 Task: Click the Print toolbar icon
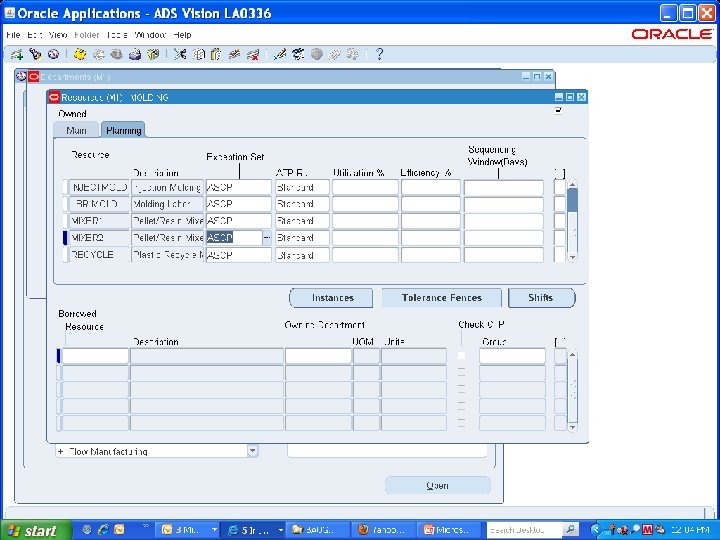135,55
